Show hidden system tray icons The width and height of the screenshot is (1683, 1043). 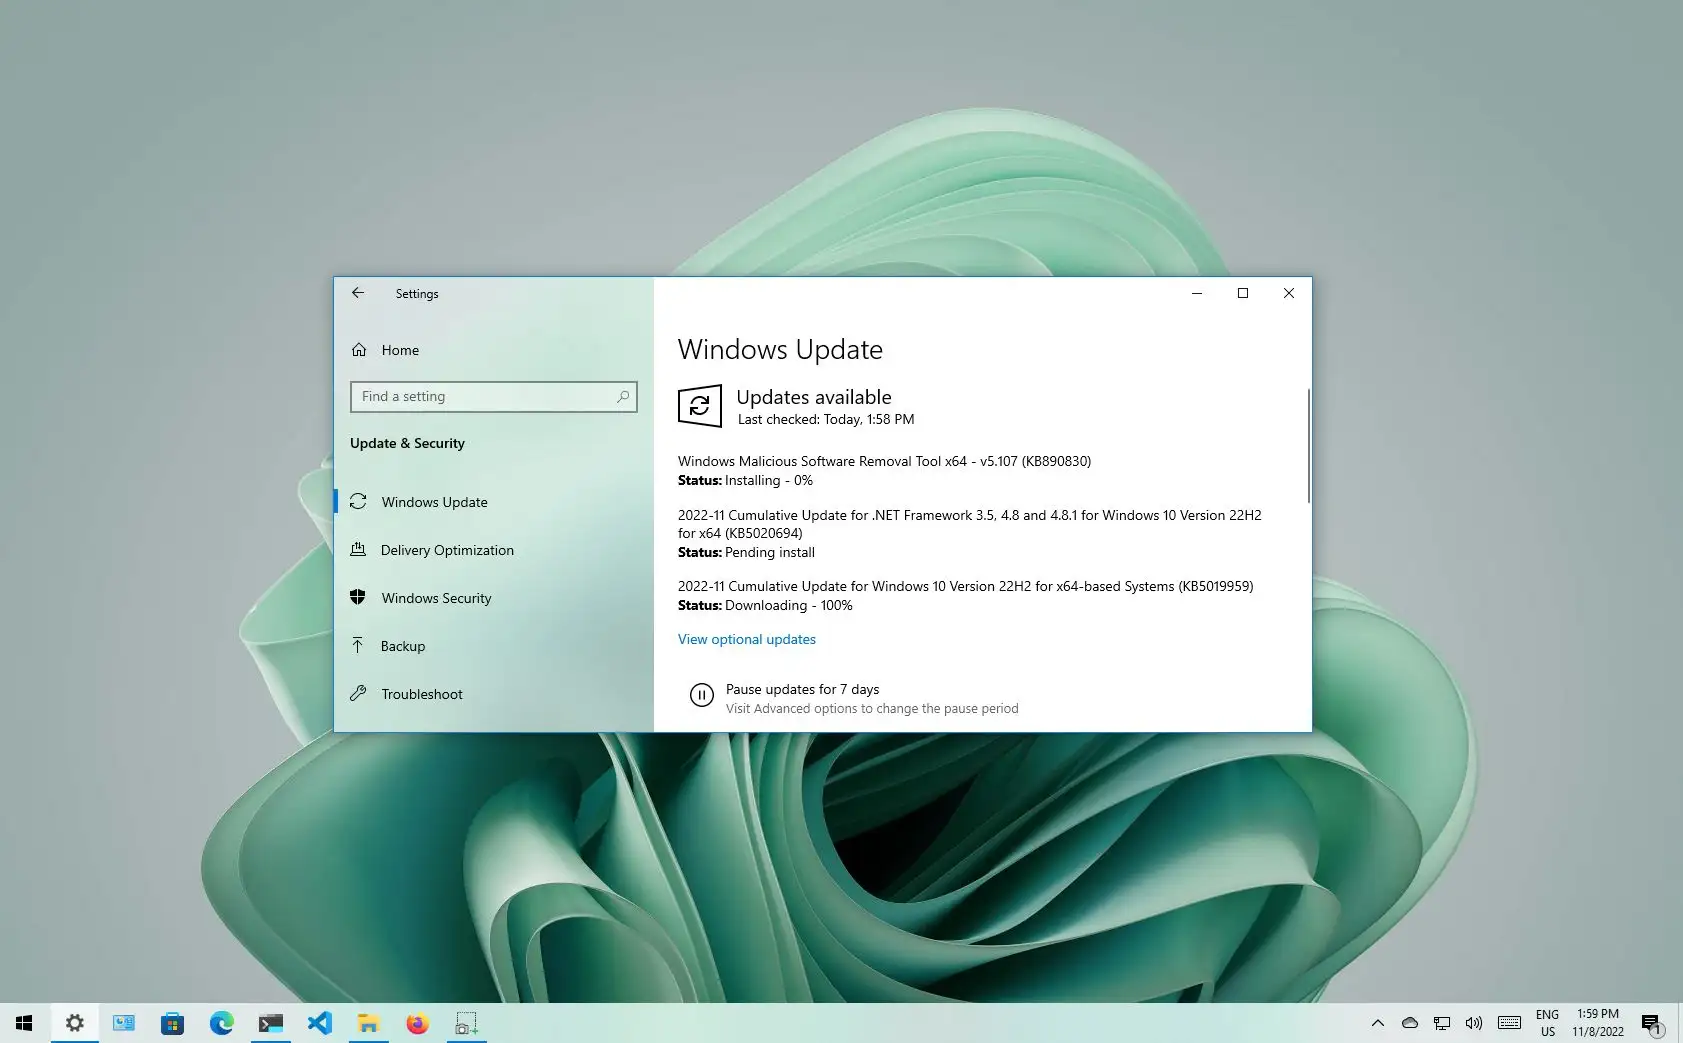point(1378,1023)
